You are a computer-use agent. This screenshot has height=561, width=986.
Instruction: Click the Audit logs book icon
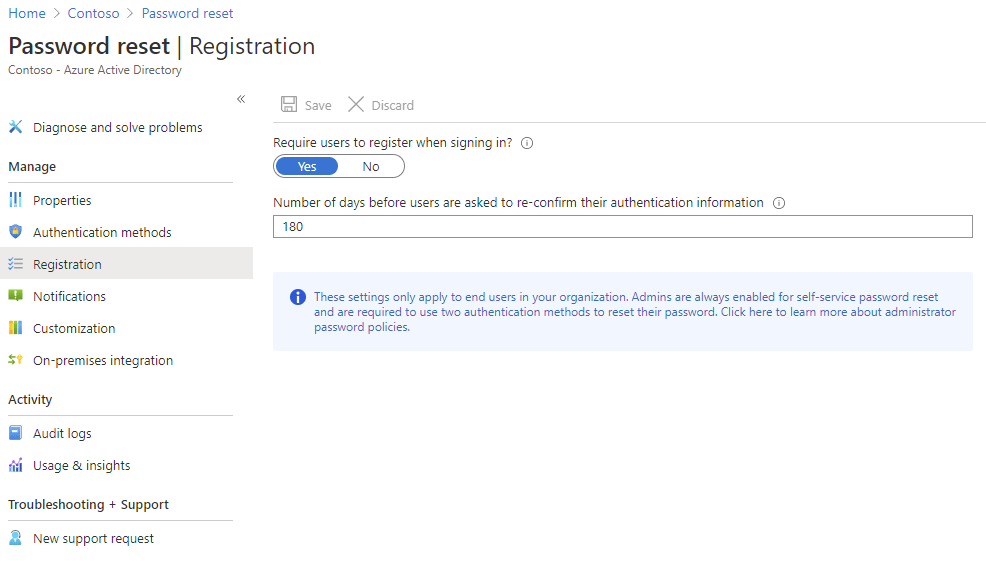(x=15, y=433)
